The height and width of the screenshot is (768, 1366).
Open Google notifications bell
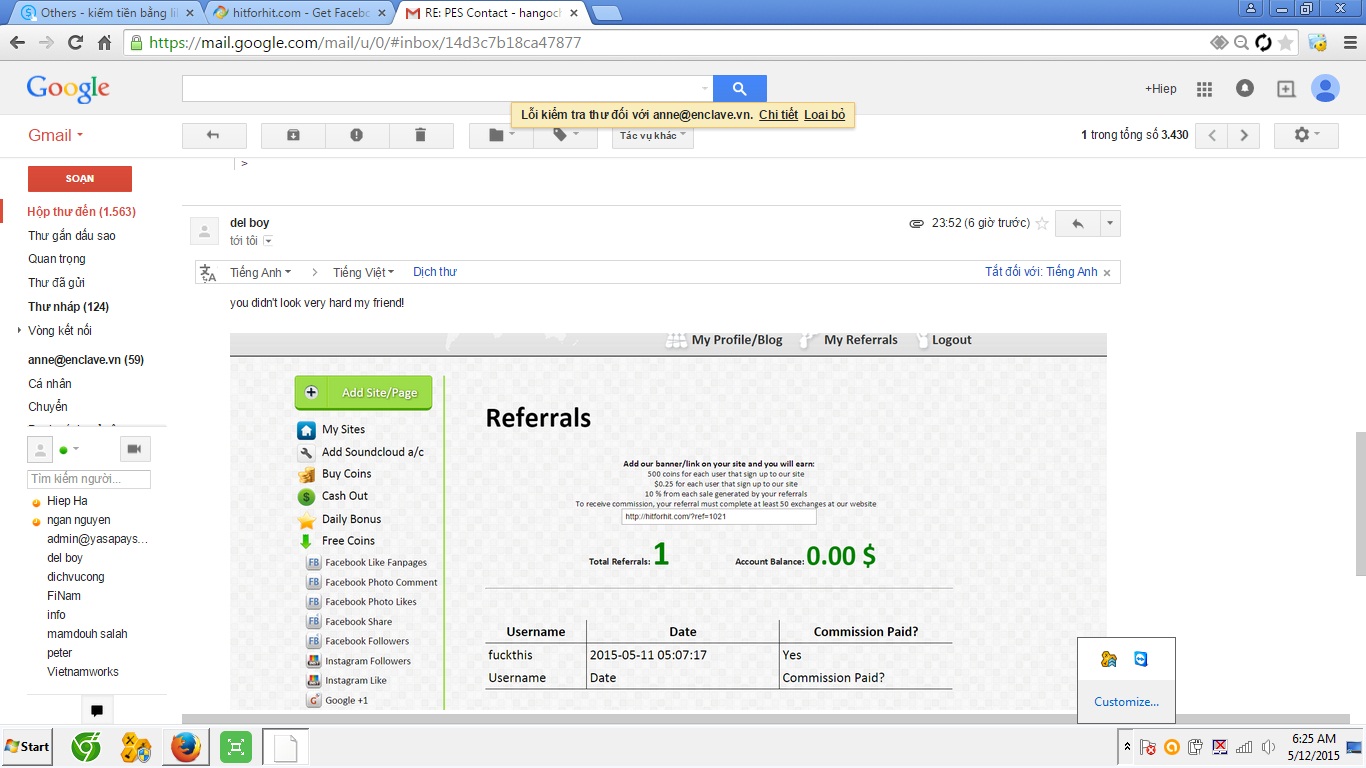point(1245,89)
